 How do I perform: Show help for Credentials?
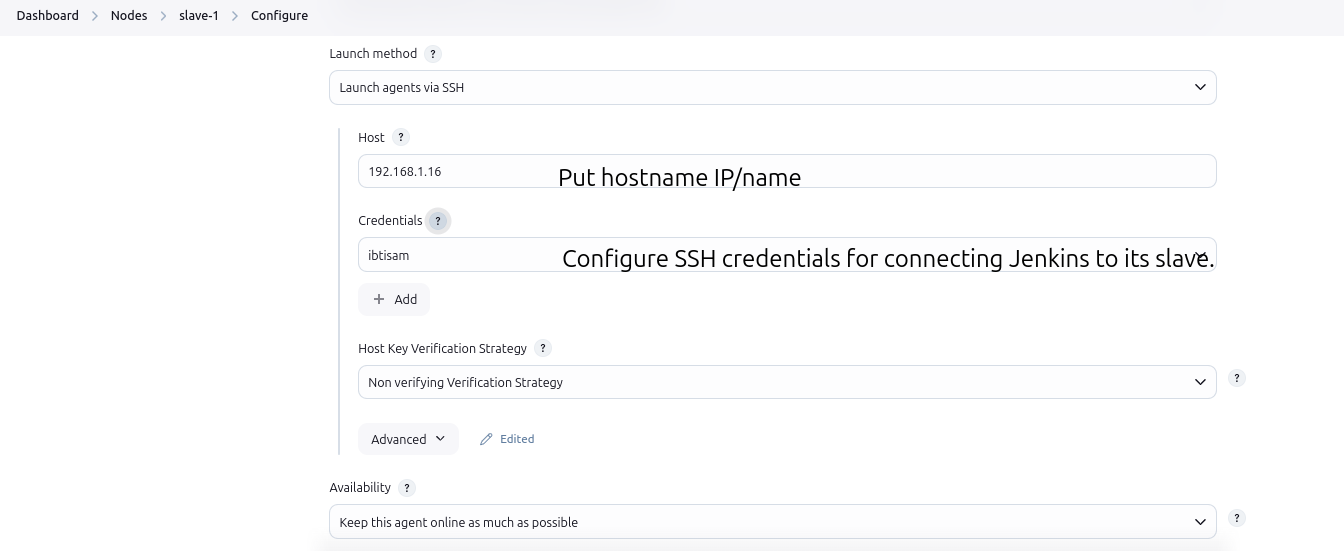437,221
